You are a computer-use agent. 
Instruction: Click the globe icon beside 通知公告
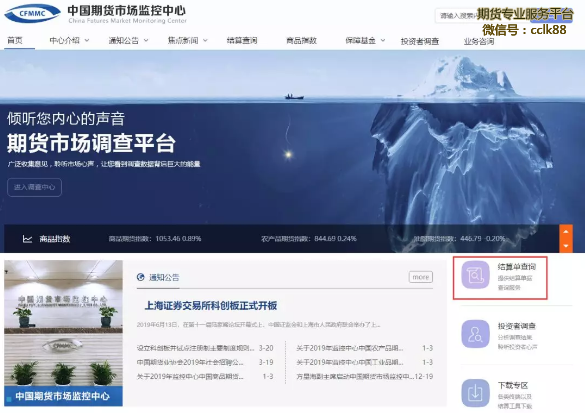pos(141,277)
